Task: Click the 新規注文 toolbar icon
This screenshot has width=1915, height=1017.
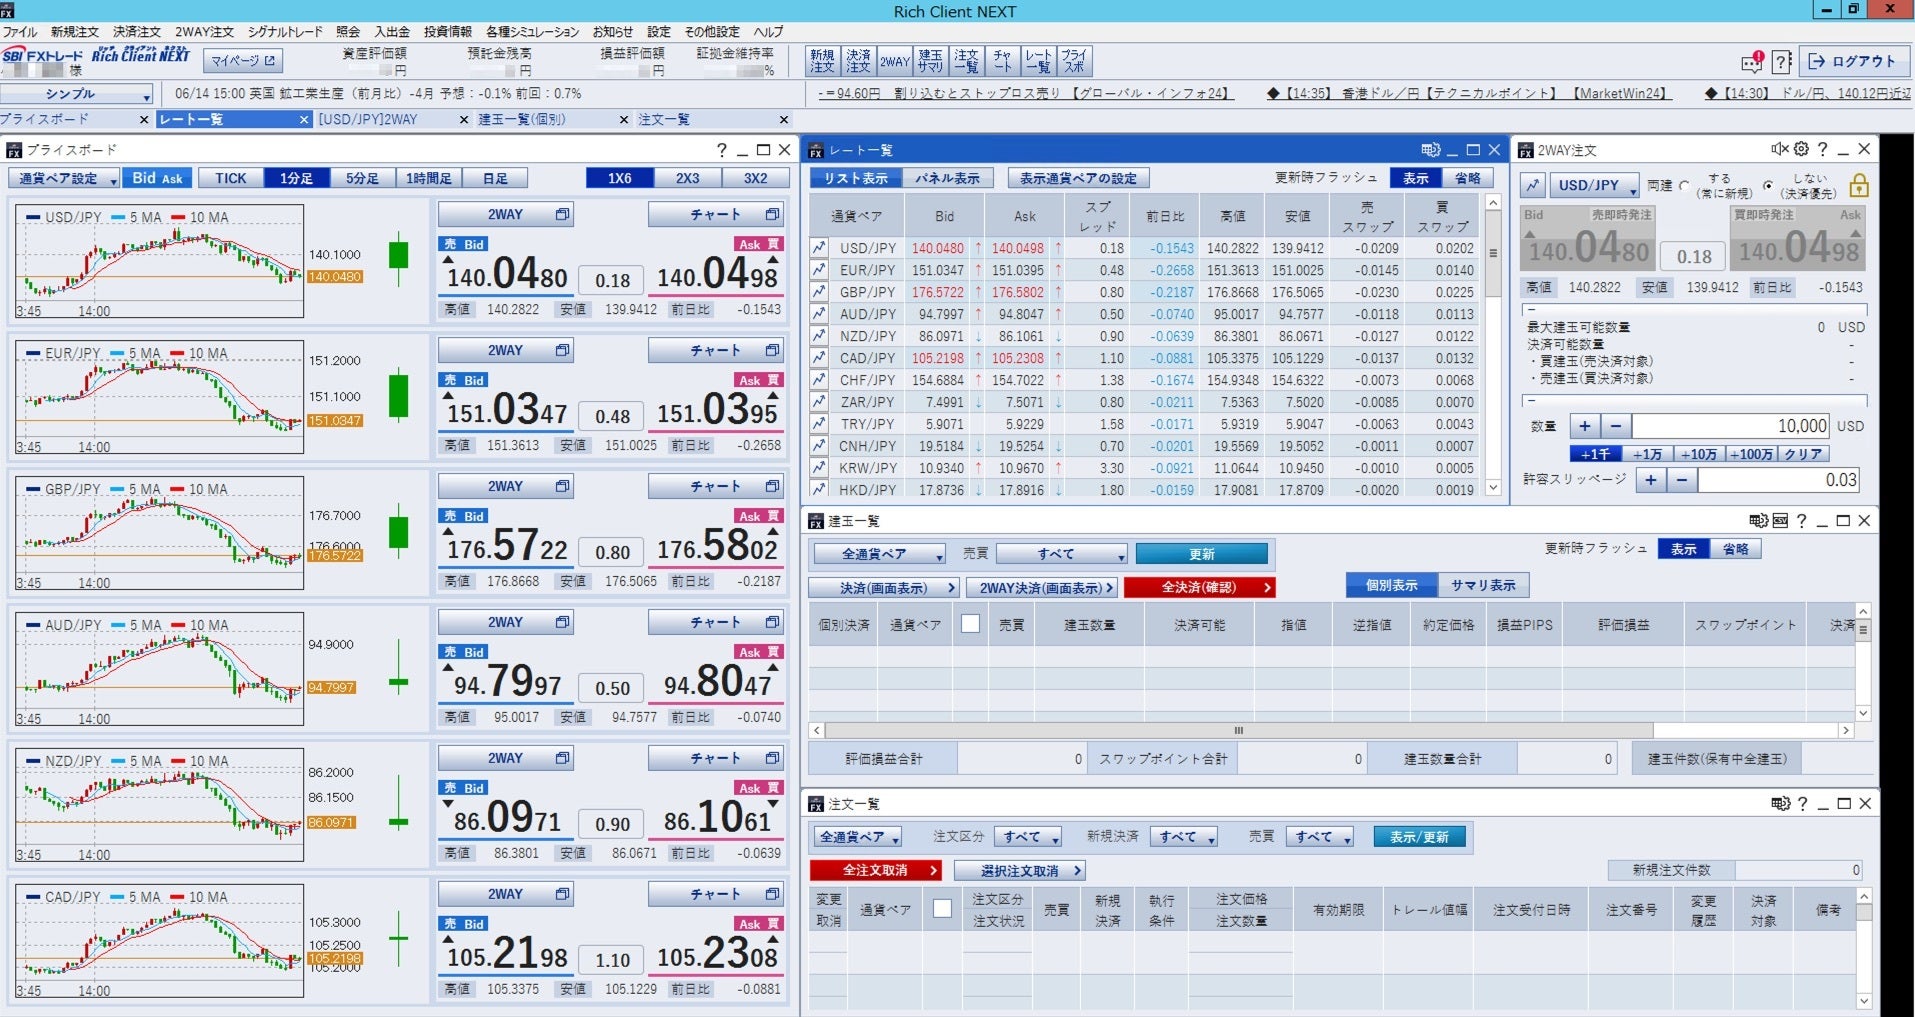Action: click(822, 61)
